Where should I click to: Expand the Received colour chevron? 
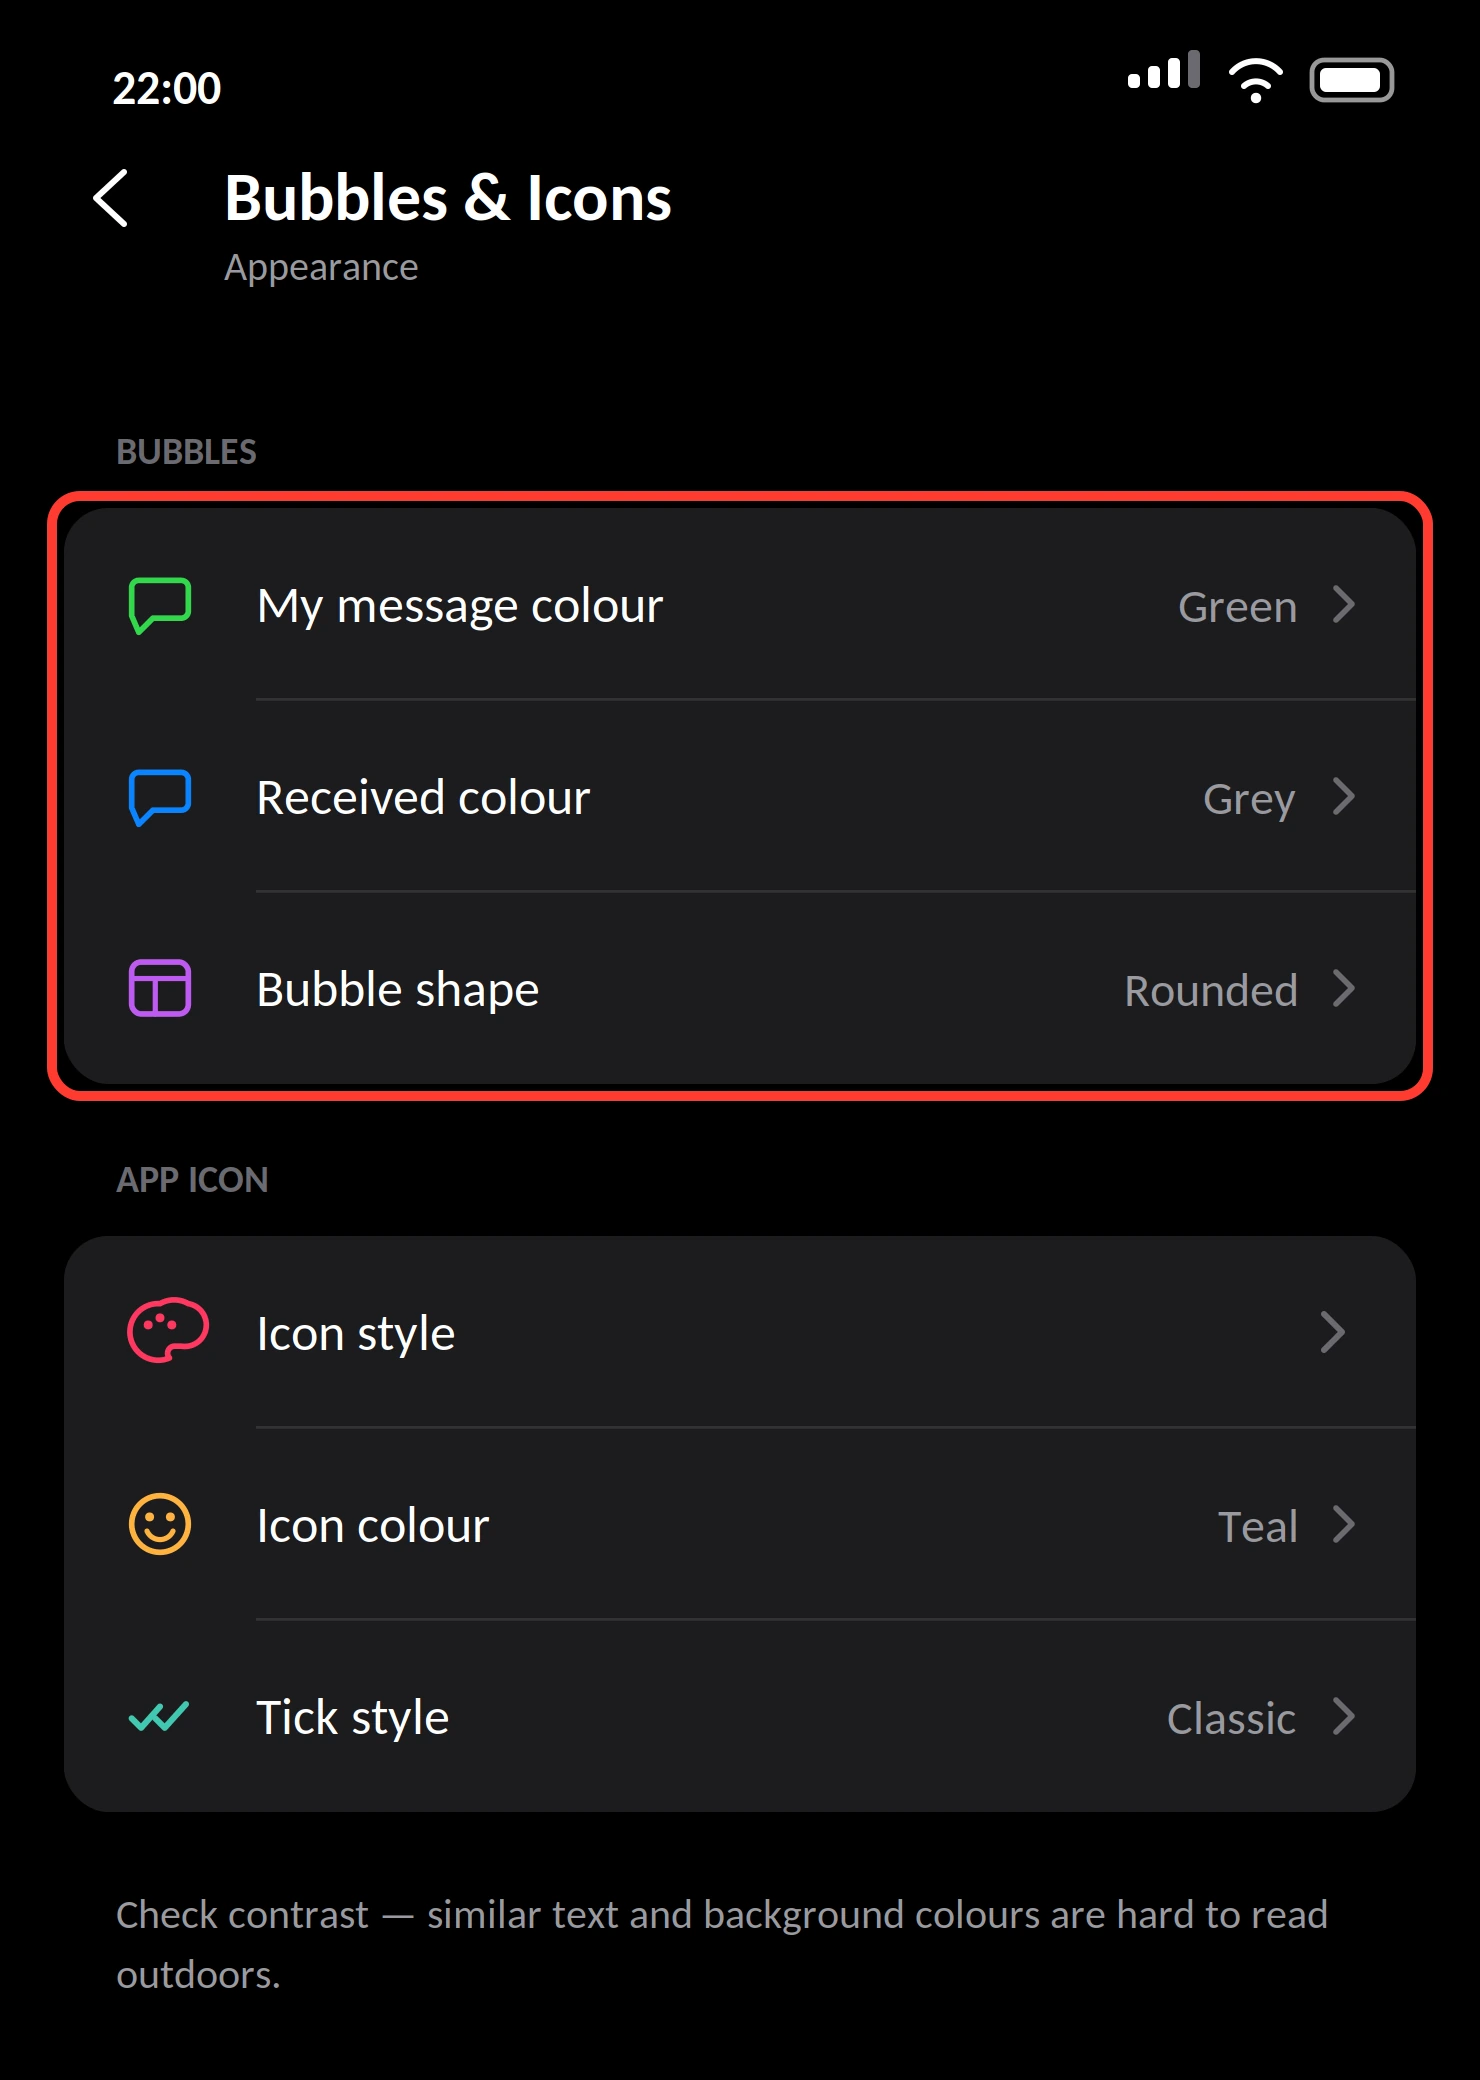click(x=1344, y=797)
